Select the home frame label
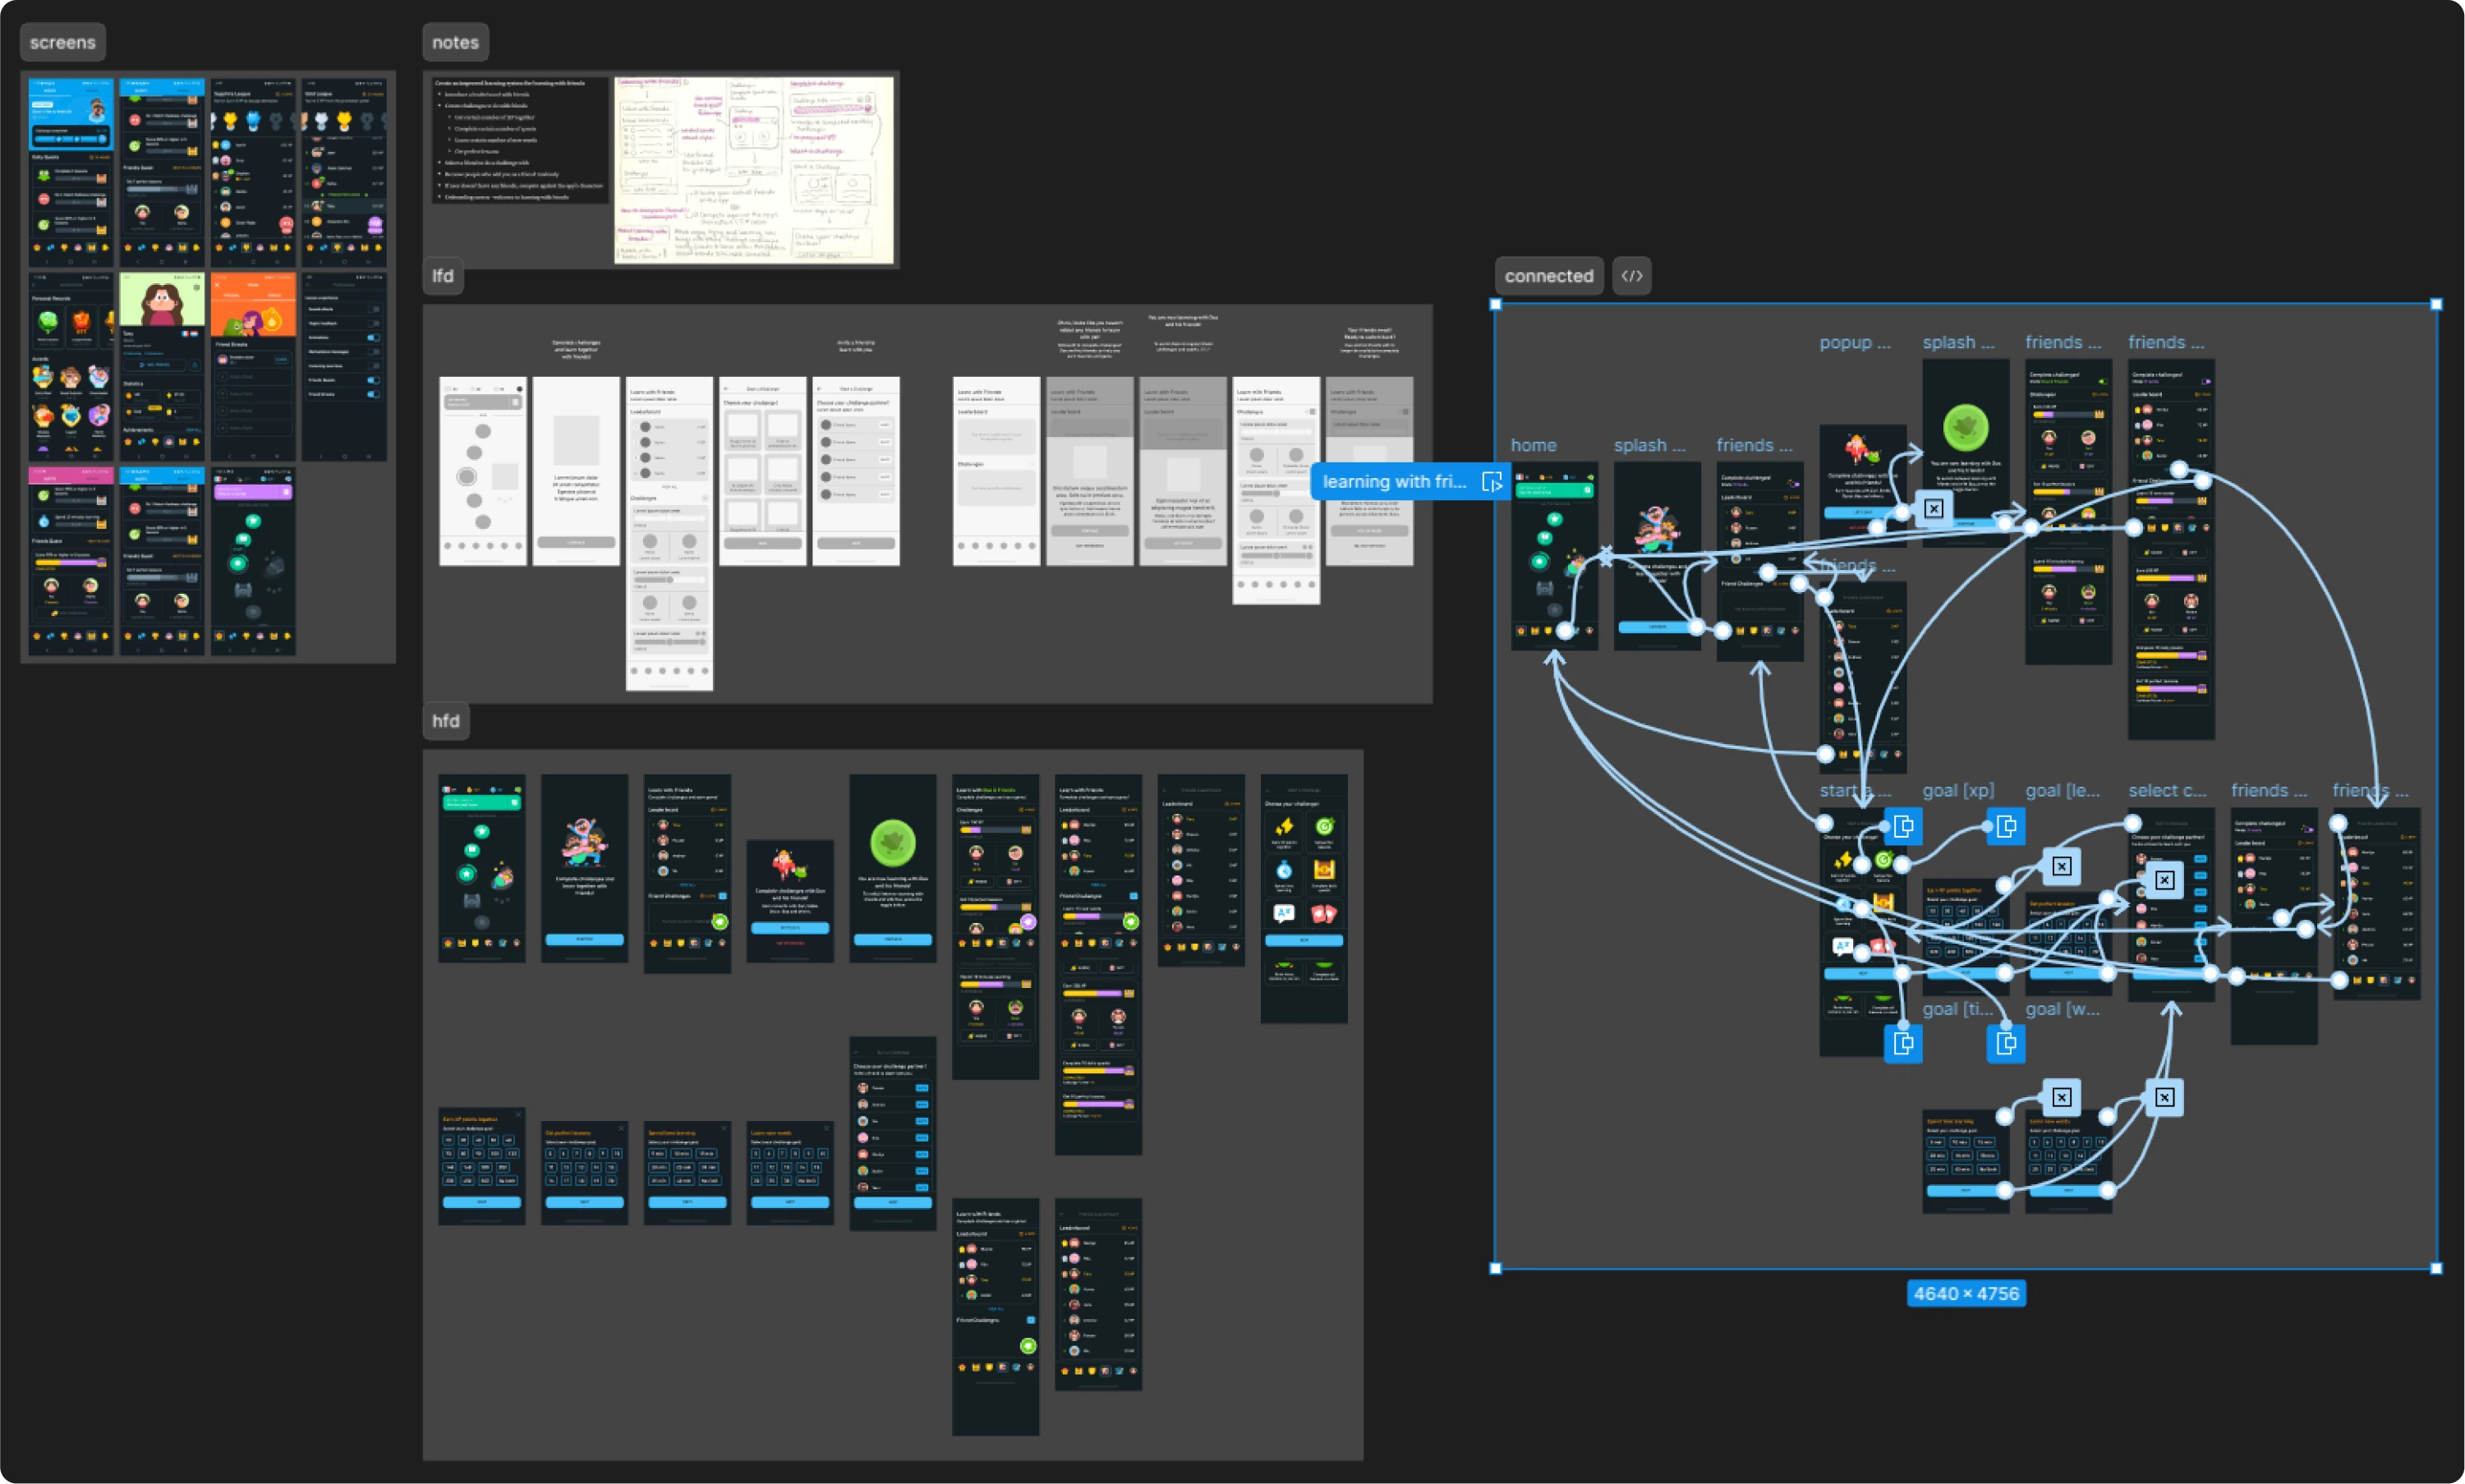 click(x=1533, y=446)
